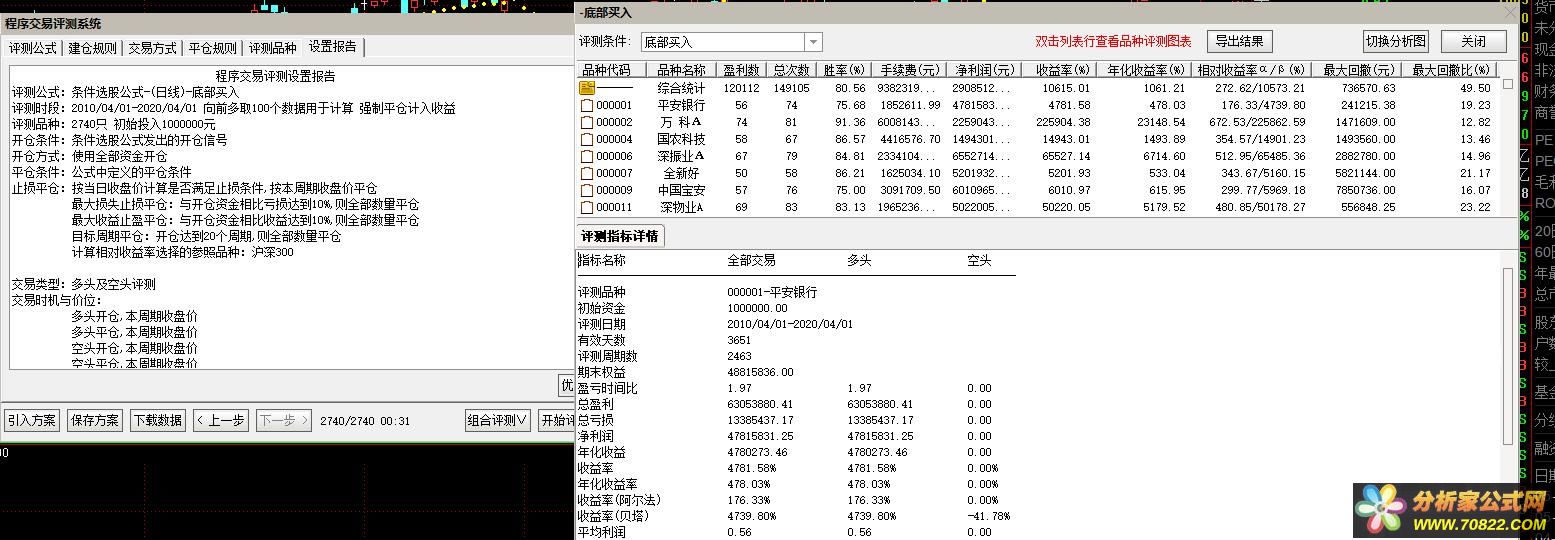This screenshot has height=540, width=1555.
Task: Click the 保存方案 button
Action: [95, 420]
